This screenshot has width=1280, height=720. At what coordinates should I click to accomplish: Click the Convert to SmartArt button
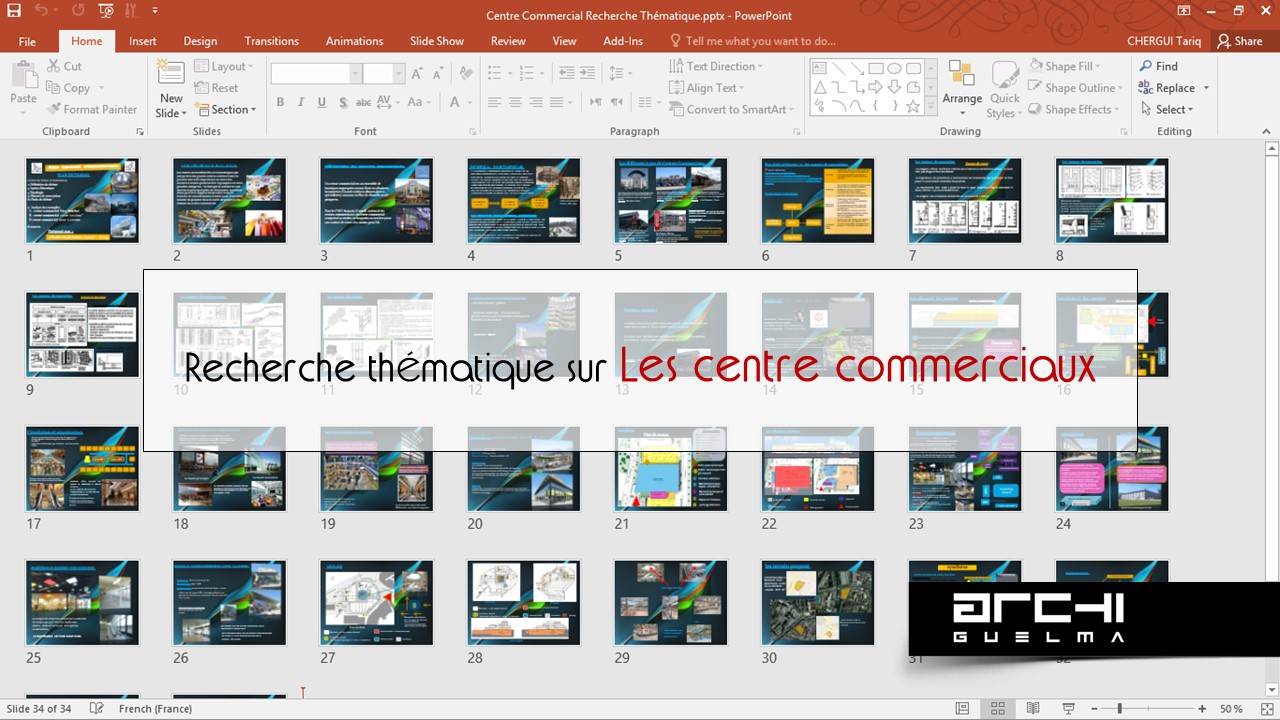(x=732, y=110)
